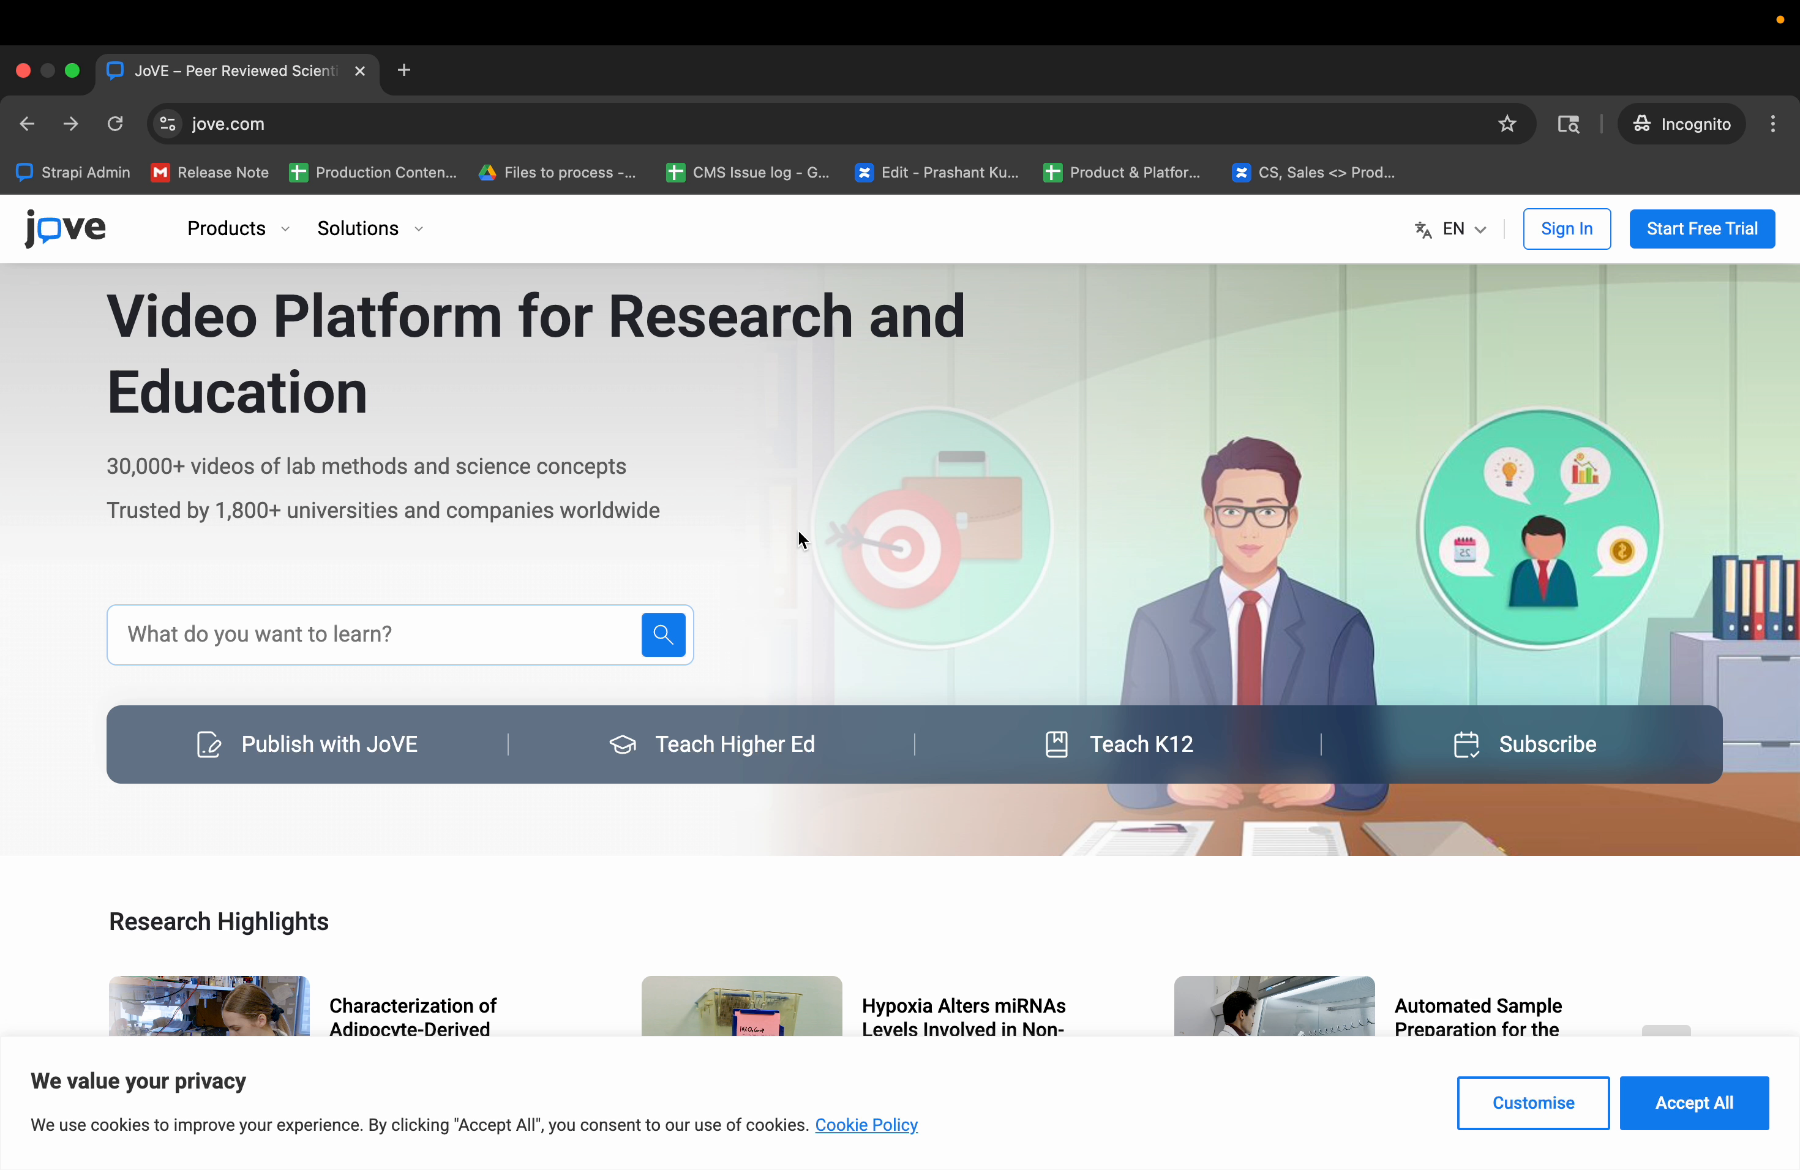Click the back navigation arrow
The width and height of the screenshot is (1800, 1170).
pos(26,123)
